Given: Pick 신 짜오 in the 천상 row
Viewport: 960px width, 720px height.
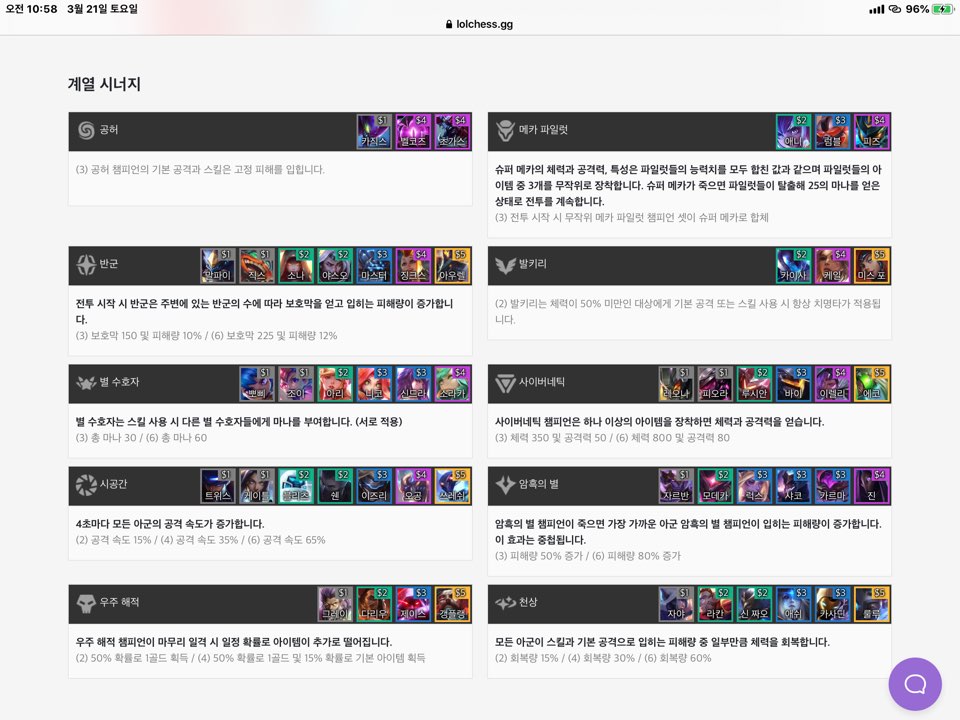Looking at the screenshot, I should pyautogui.click(x=754, y=604).
